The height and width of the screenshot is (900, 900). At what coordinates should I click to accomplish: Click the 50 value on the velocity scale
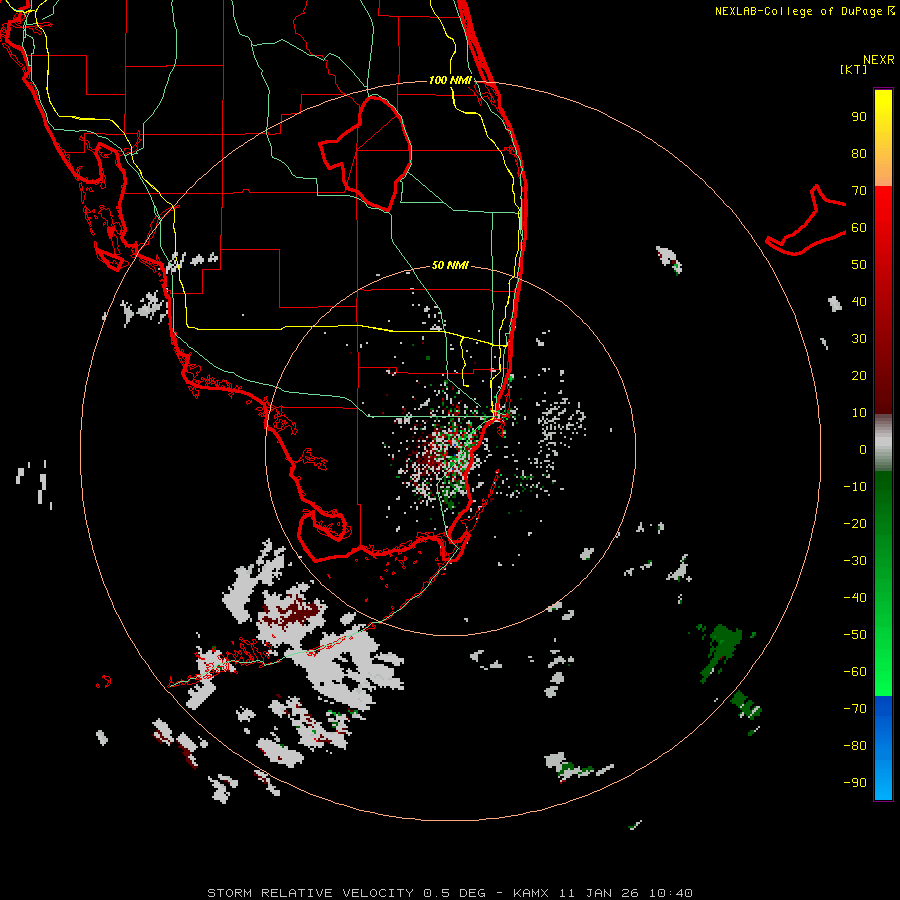[859, 265]
